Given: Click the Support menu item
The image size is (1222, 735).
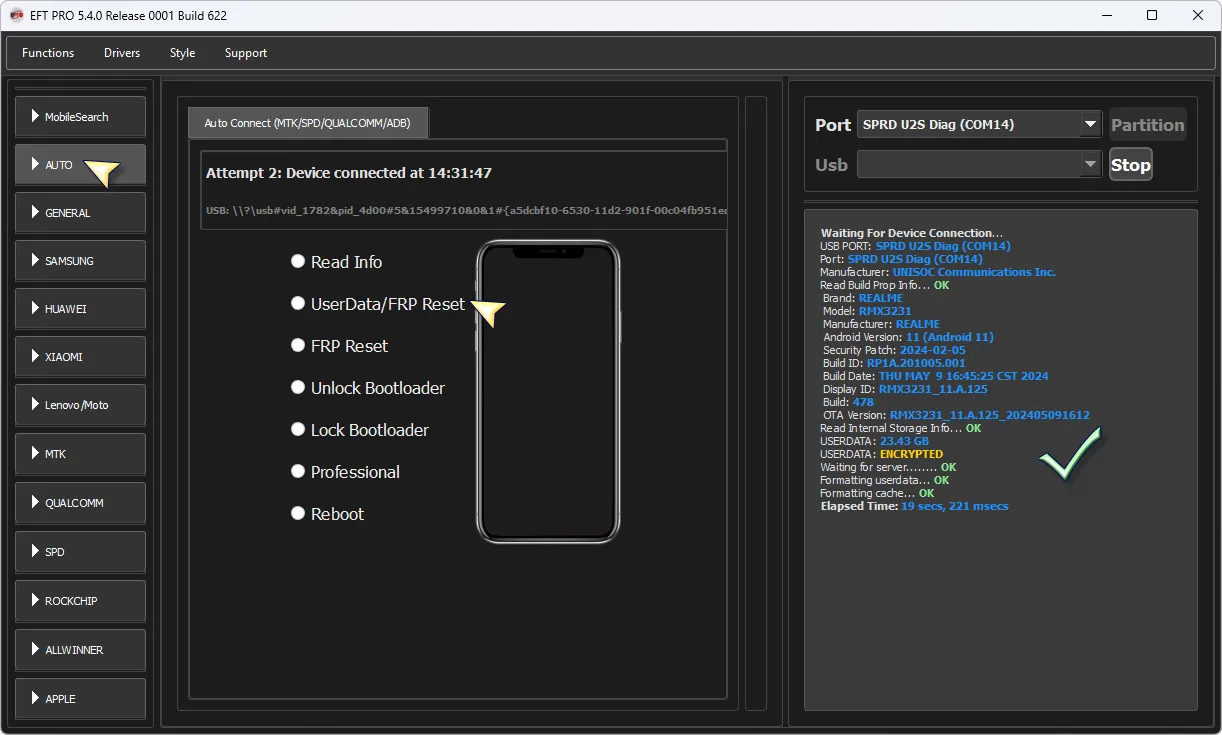Looking at the screenshot, I should 246,53.
